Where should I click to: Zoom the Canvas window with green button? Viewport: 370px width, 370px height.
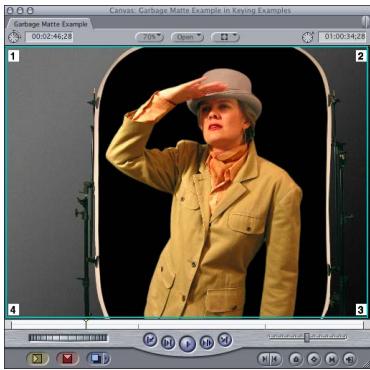coord(30,11)
